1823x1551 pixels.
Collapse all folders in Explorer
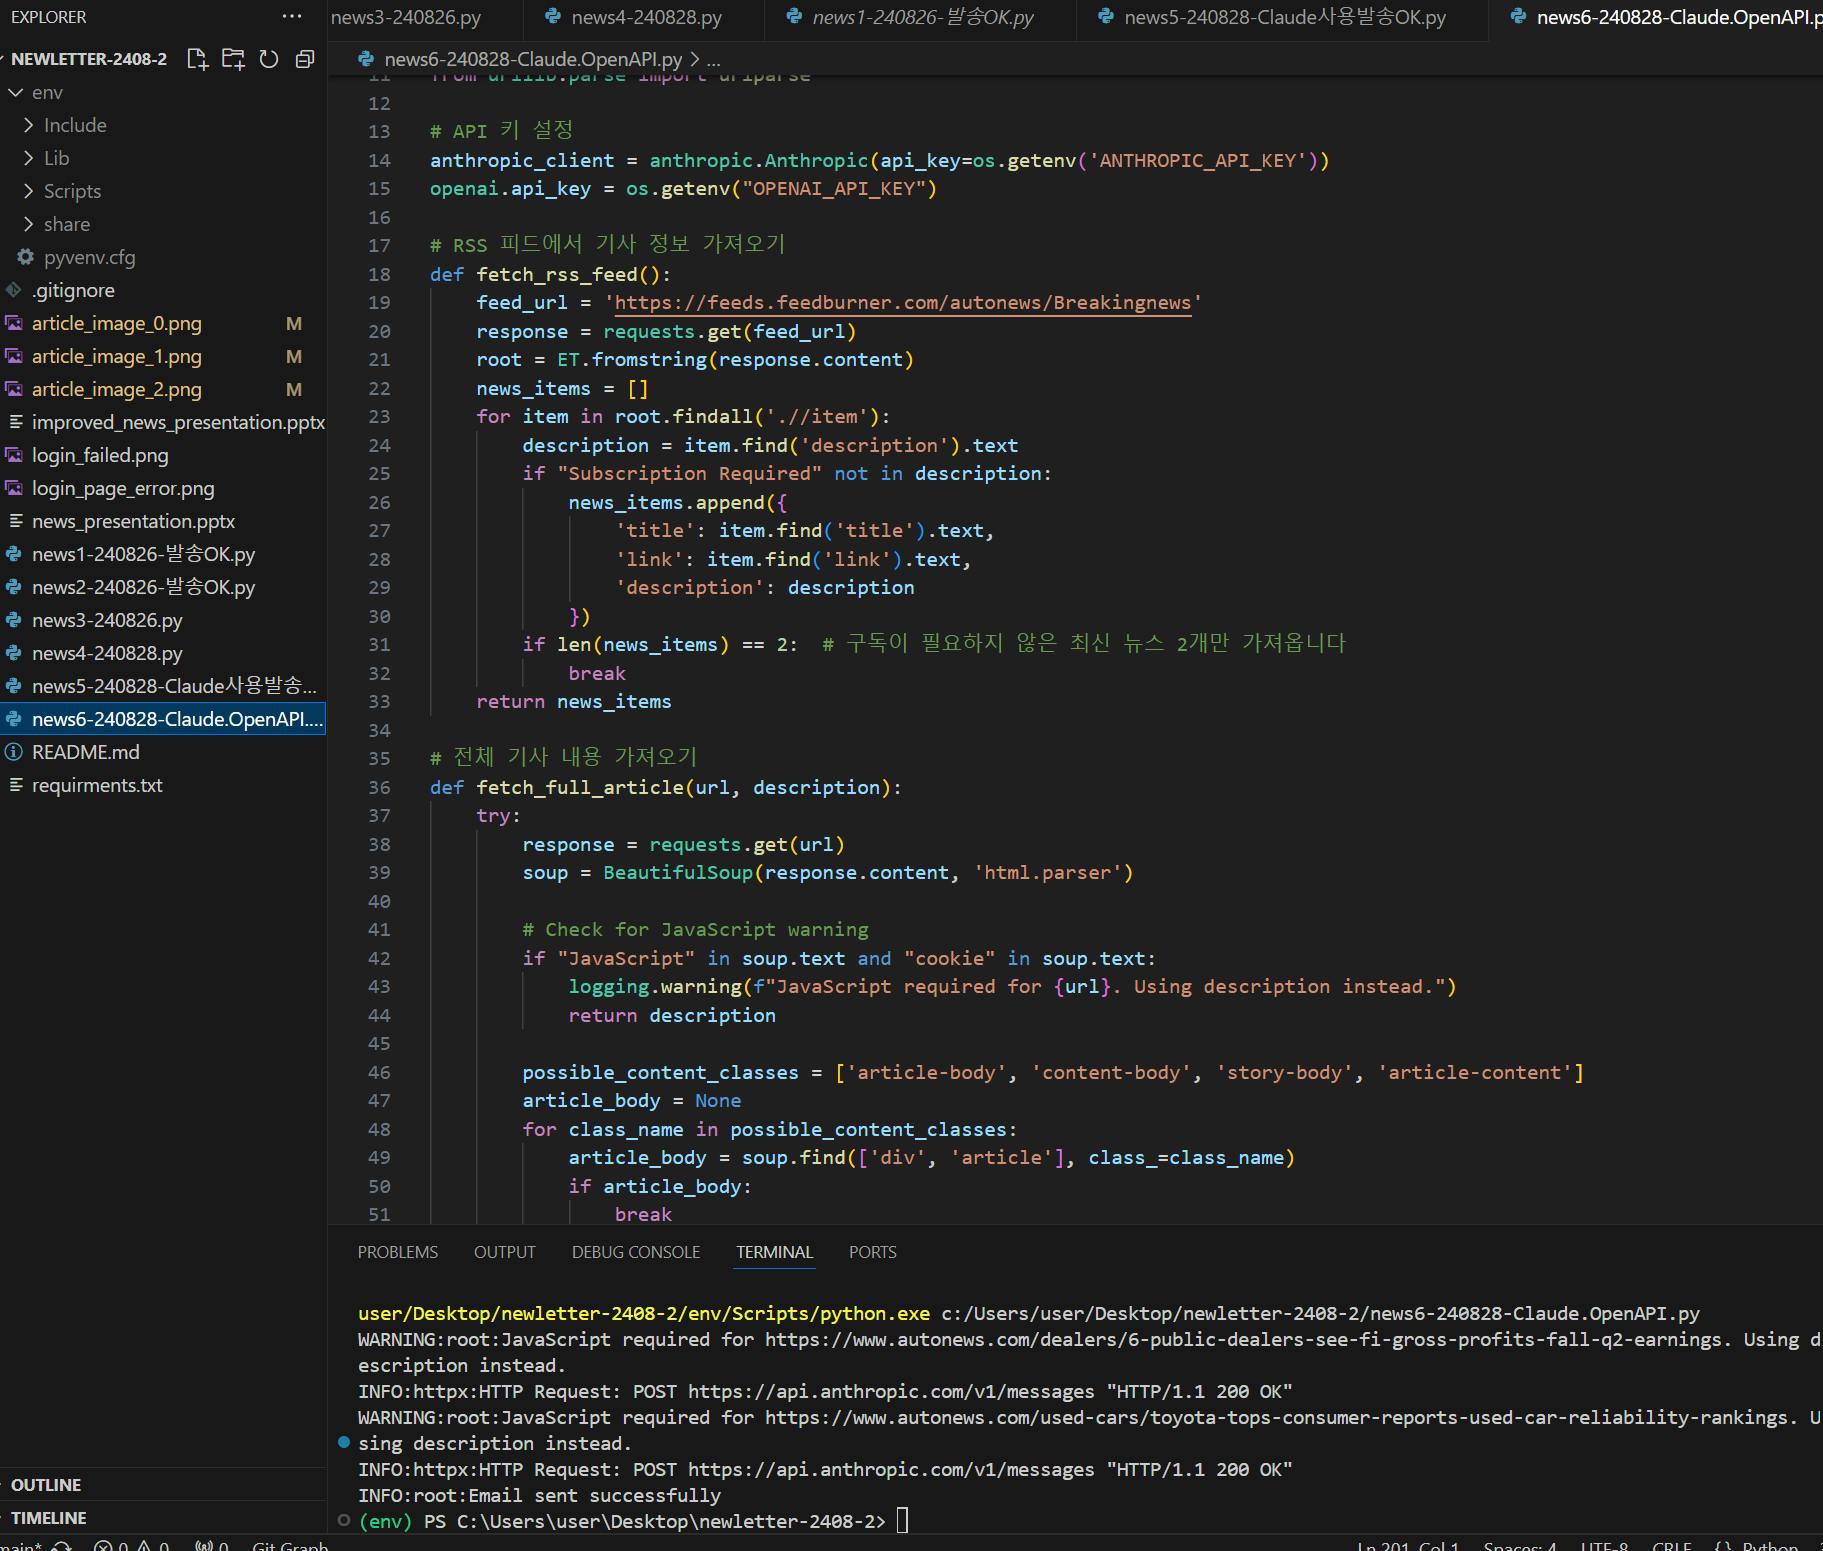[305, 59]
